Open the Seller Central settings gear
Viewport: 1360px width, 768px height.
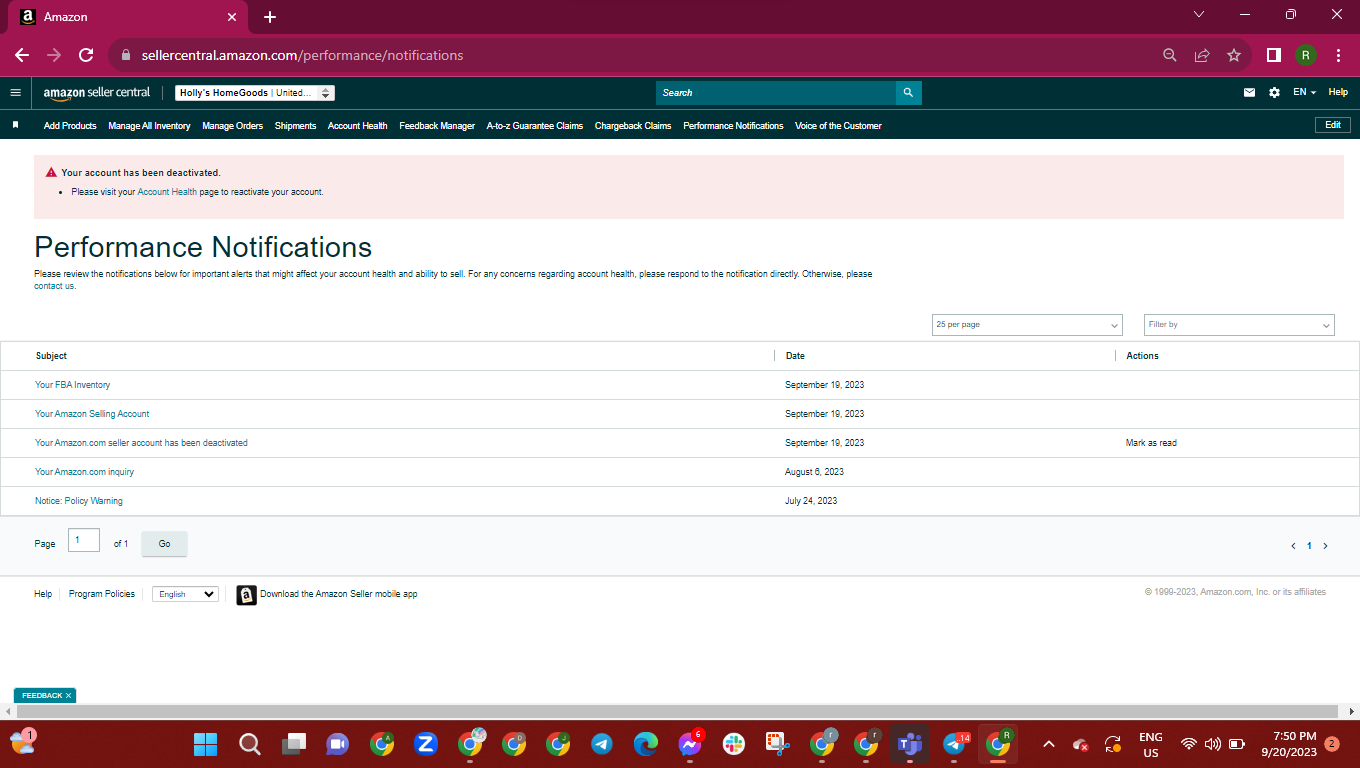coord(1274,92)
